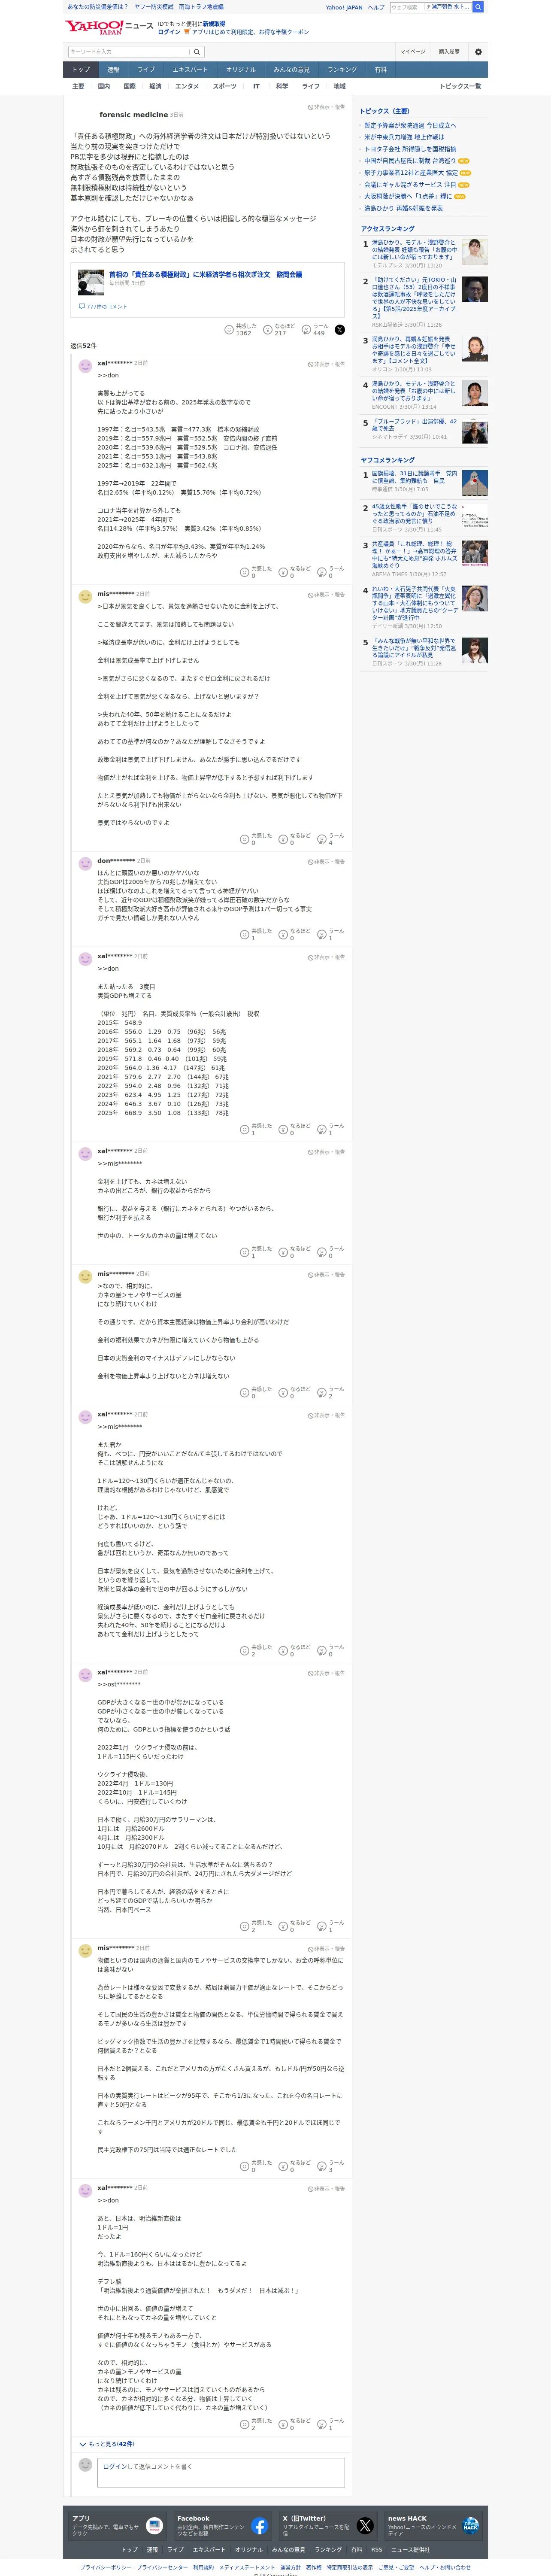Image resolution: width=551 pixels, height=2576 pixels.
Task: Open トピックス一覧
Action: [460, 86]
